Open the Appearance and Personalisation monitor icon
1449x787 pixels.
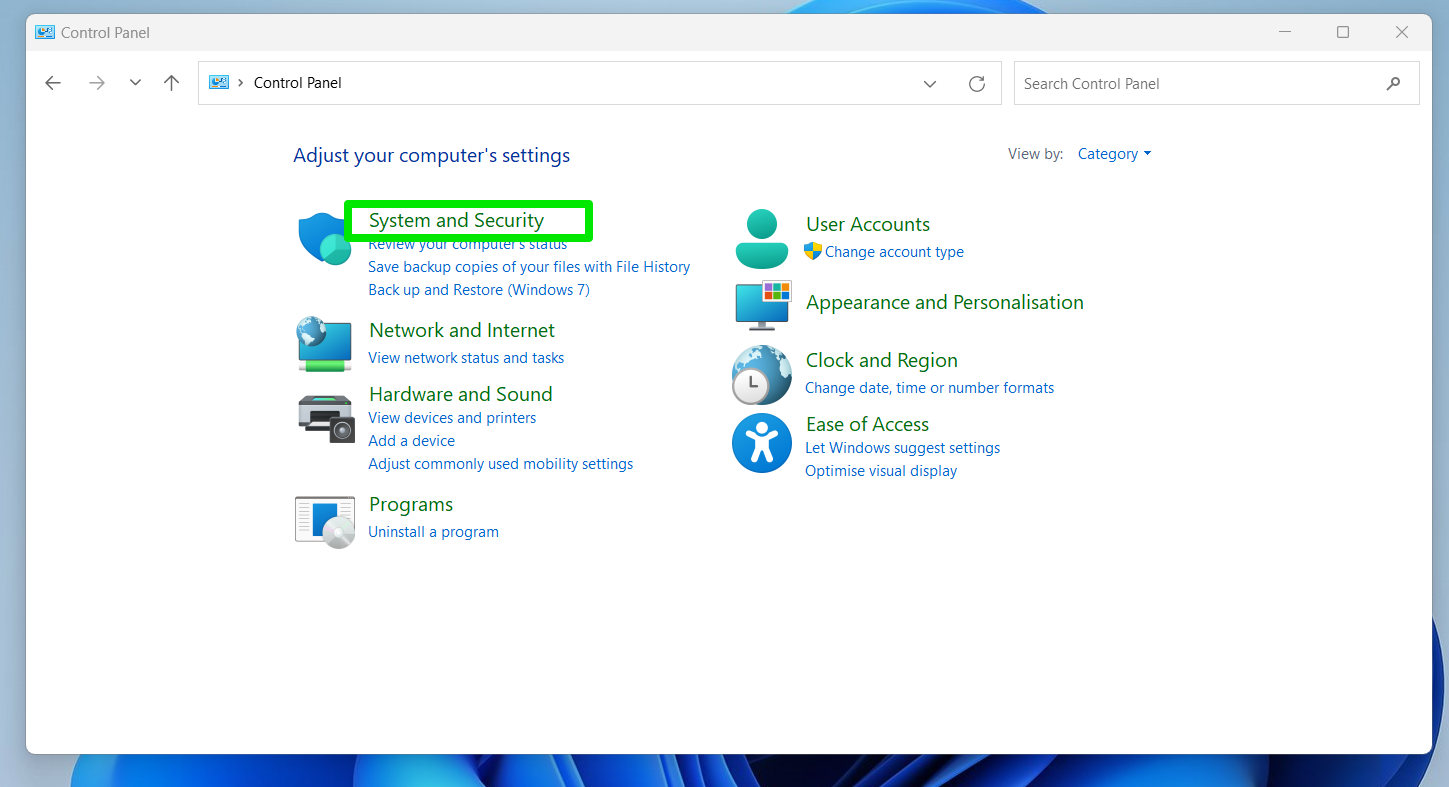click(762, 305)
